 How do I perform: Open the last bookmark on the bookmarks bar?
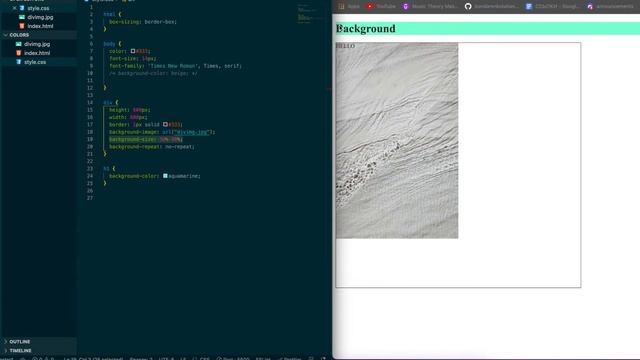tap(610, 6)
